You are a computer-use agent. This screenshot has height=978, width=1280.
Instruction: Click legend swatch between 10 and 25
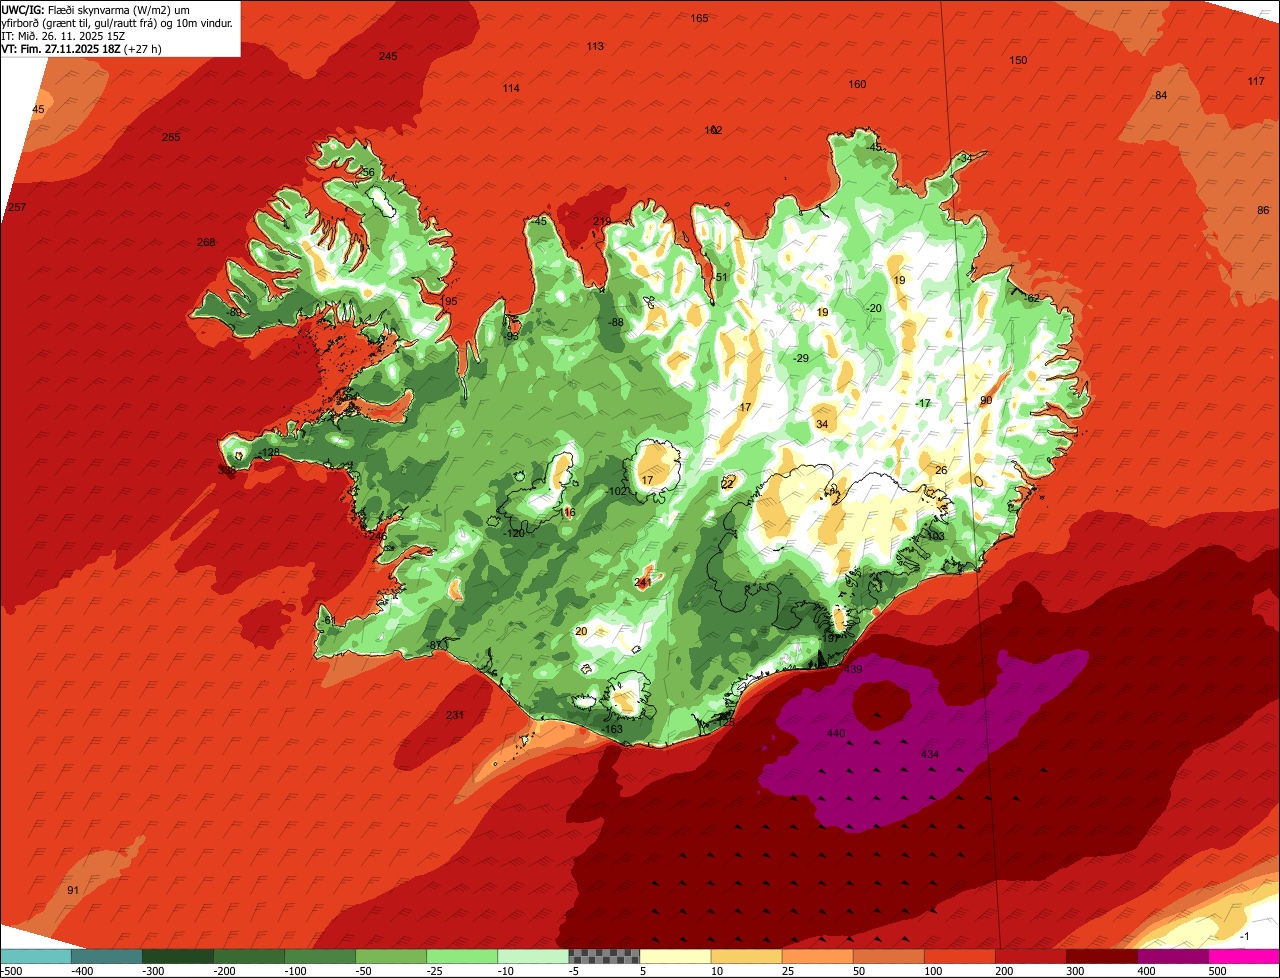(746, 956)
